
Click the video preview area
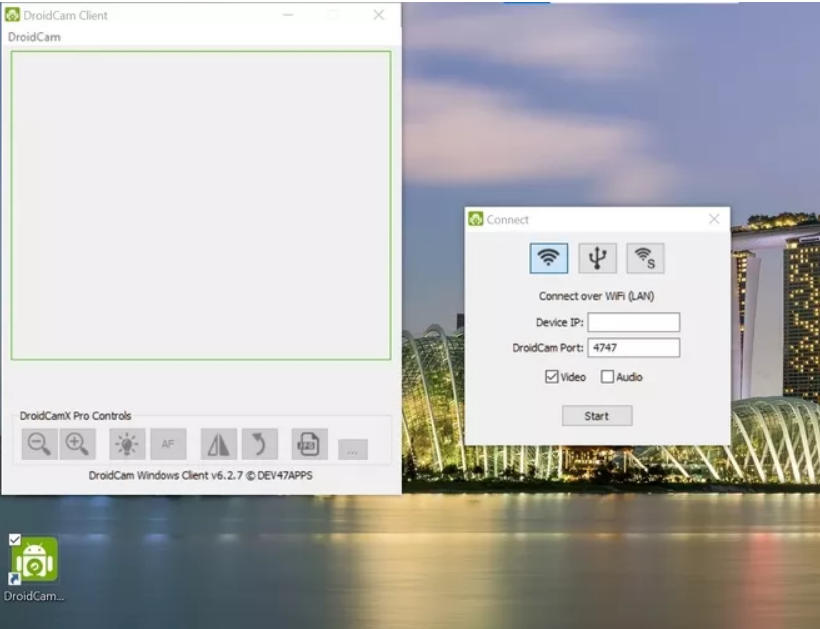pos(201,205)
